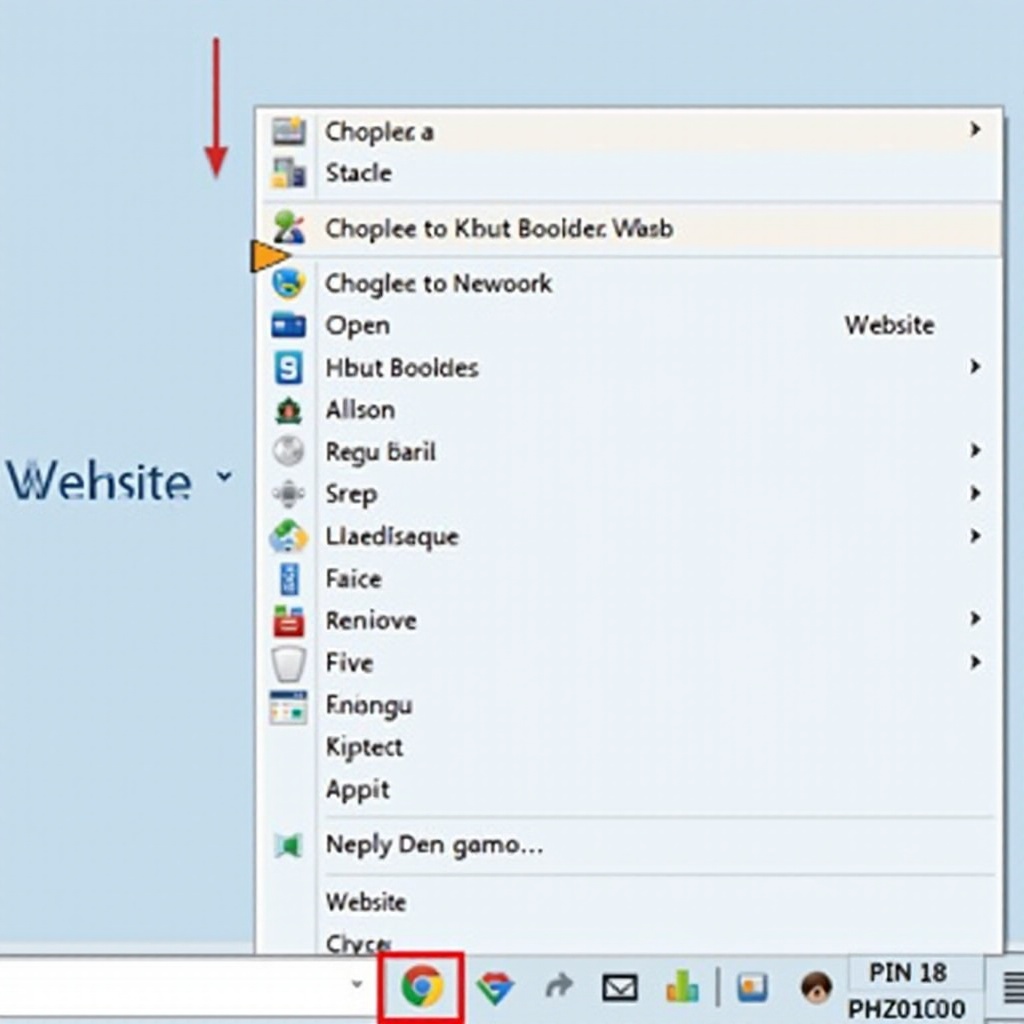Click Neply Den gamo... menu entry
Viewport: 1024px width, 1024px height.
434,845
